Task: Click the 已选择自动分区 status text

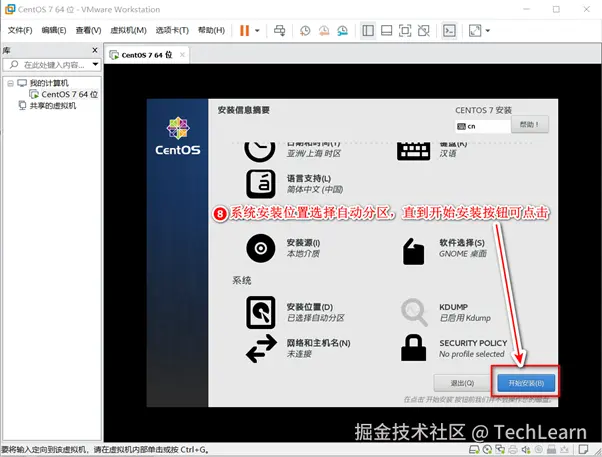Action: 315,318
